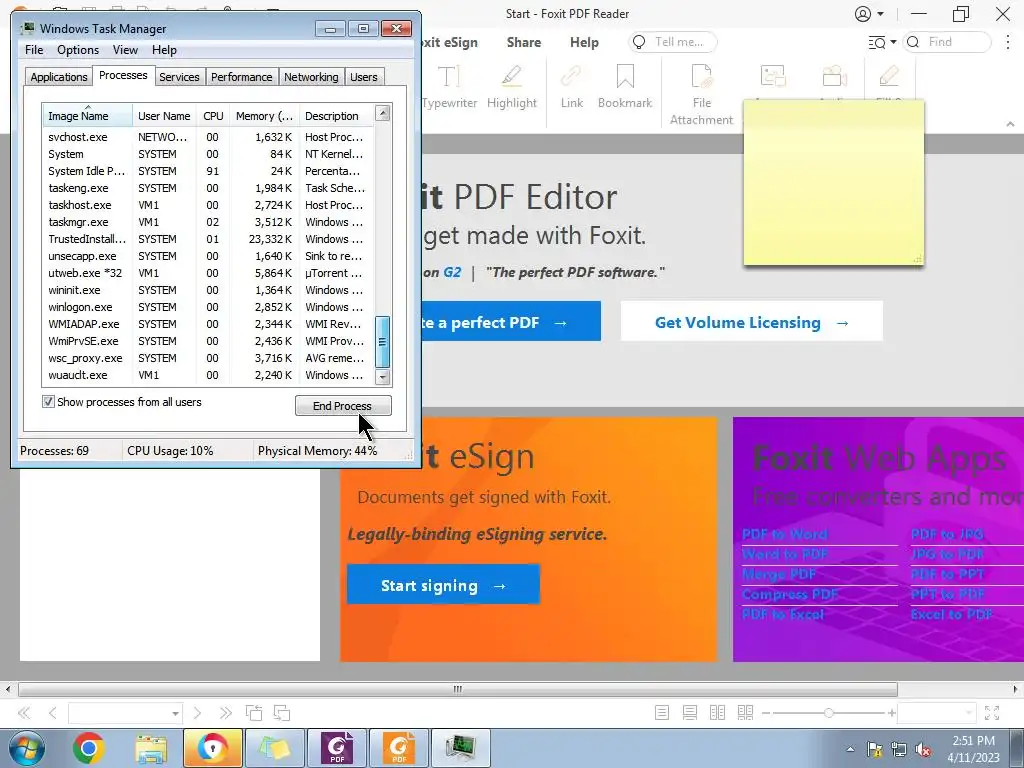Image resolution: width=1024 pixels, height=768 pixels.
Task: Sort processes by Image Name column
Action: [87, 116]
